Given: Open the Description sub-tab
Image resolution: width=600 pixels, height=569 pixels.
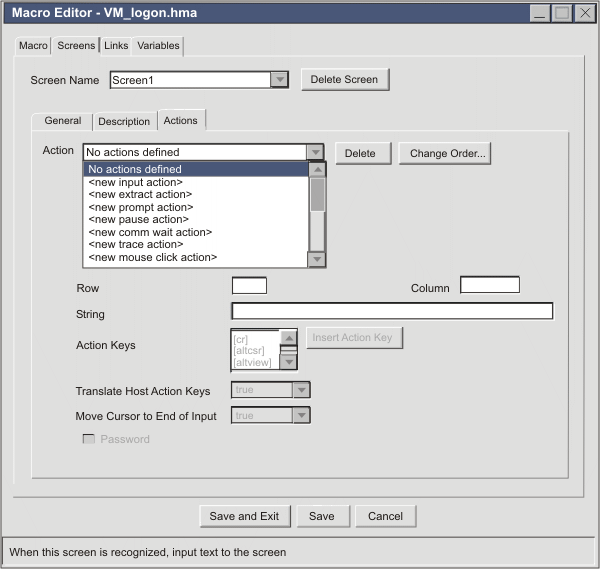Looking at the screenshot, I should click(x=124, y=122).
